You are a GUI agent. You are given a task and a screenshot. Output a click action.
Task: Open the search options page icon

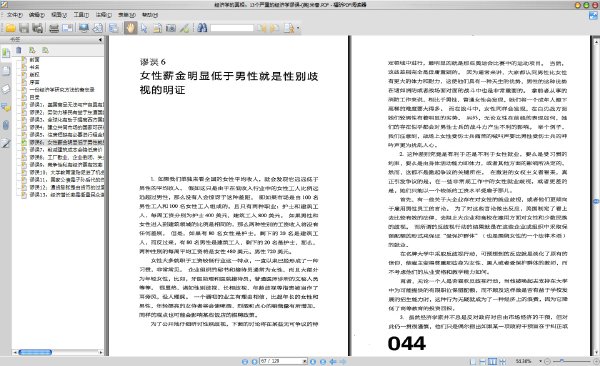(289, 28)
